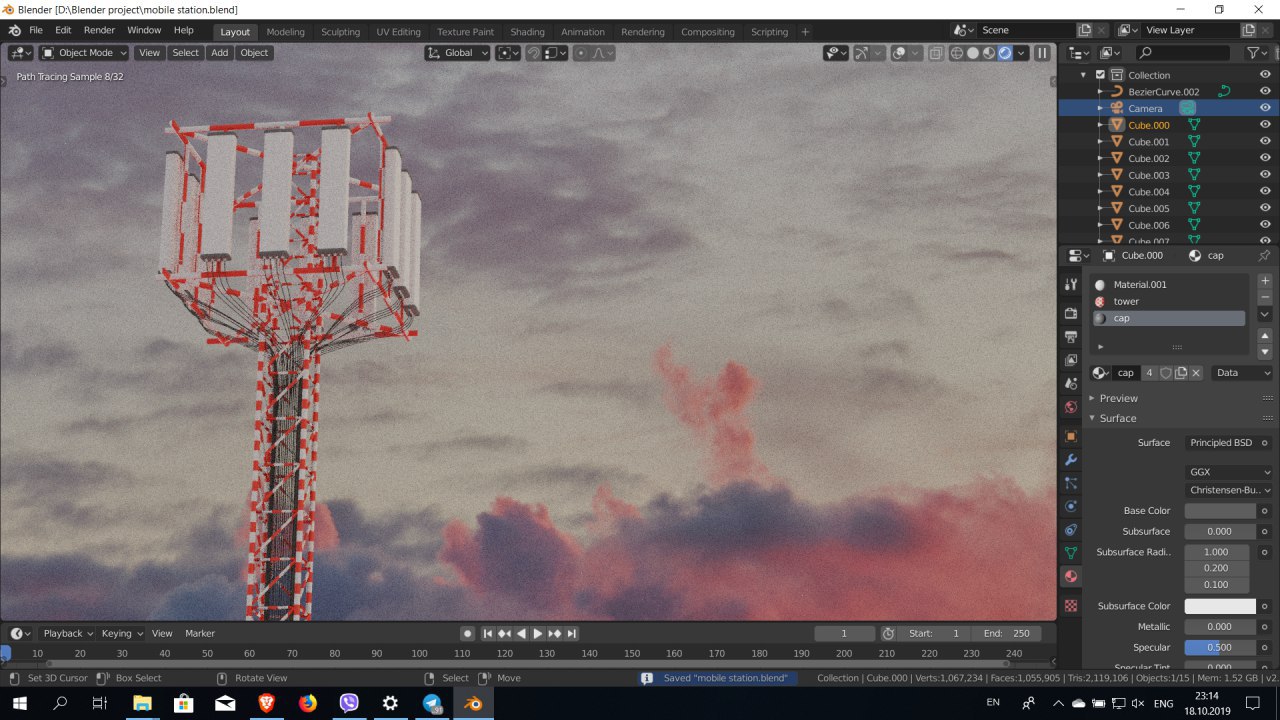Open the Particles properties tab
1280x720 pixels.
pos(1071,483)
